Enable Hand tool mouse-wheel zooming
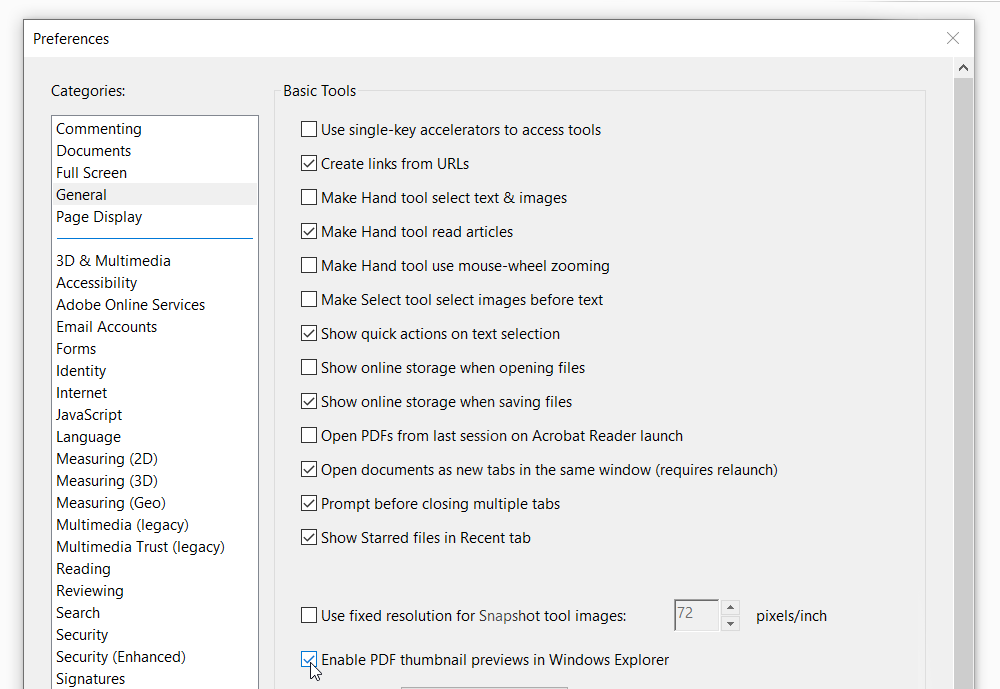Image resolution: width=1000 pixels, height=689 pixels. [309, 266]
